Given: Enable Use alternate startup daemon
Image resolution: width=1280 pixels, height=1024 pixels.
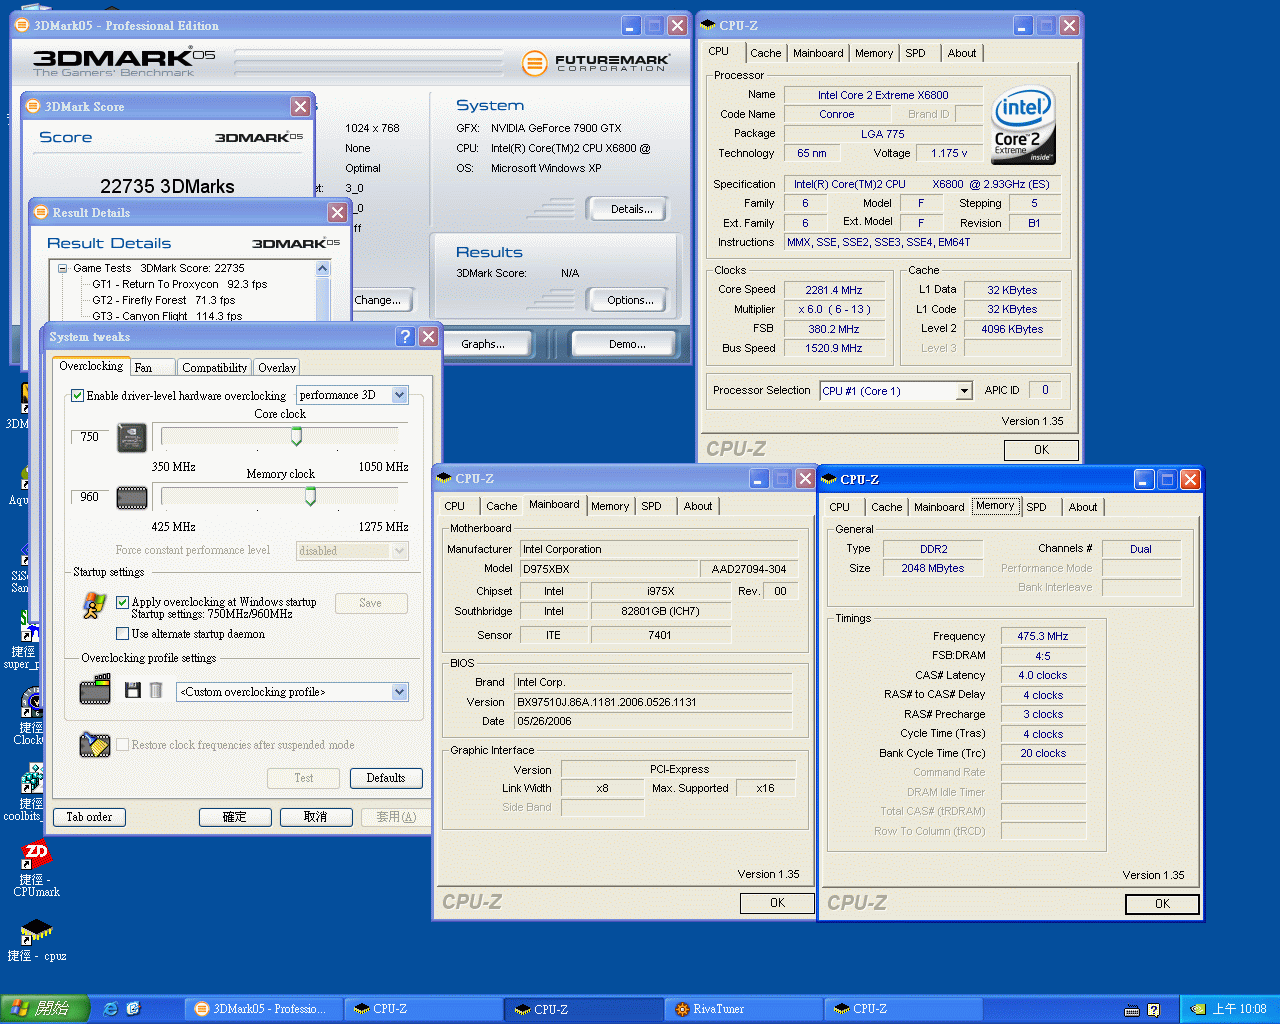Looking at the screenshot, I should pos(122,633).
